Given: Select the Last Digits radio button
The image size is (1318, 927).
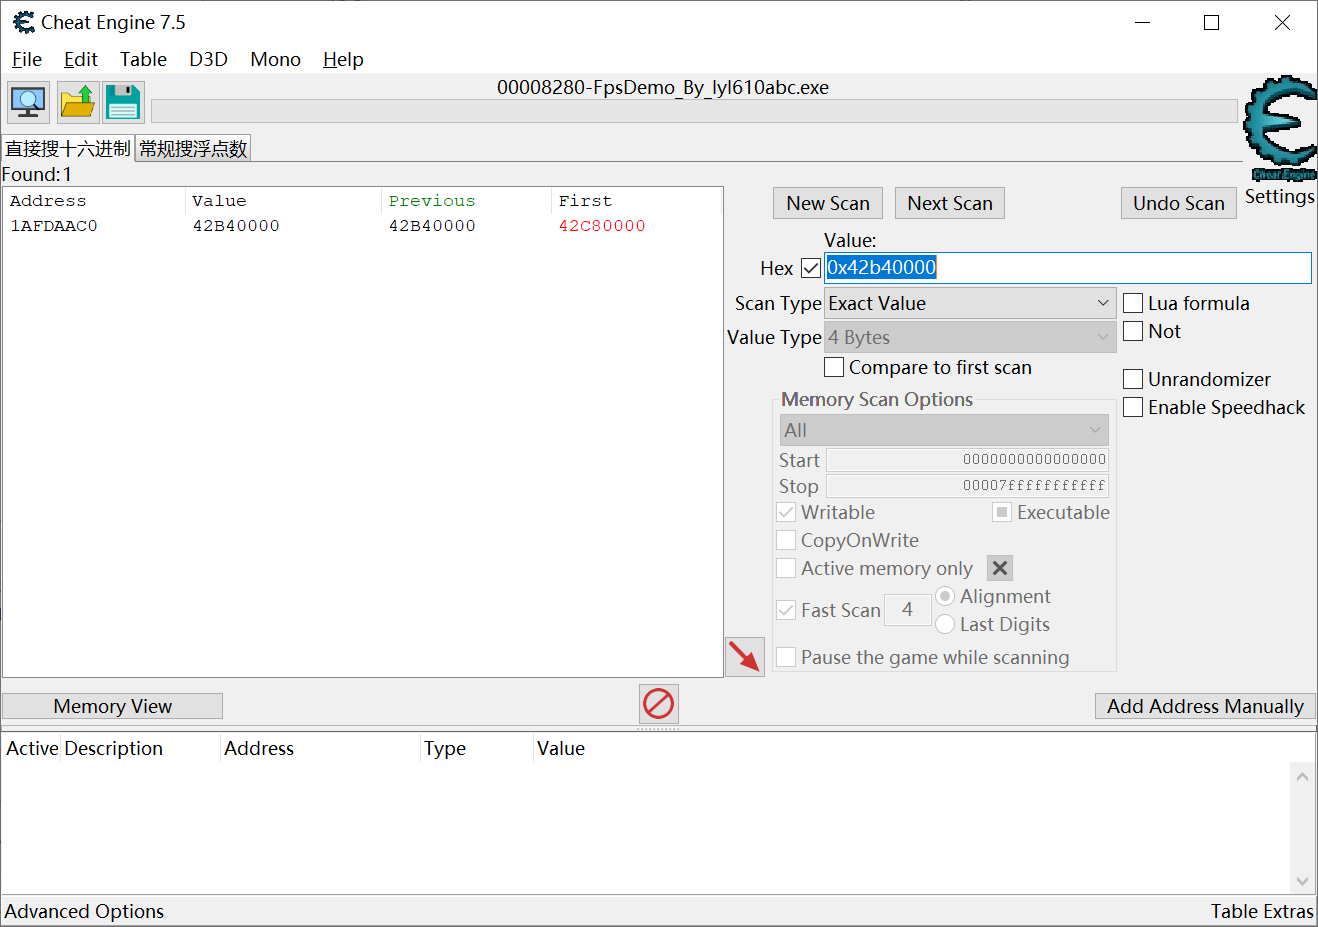Looking at the screenshot, I should click(945, 624).
